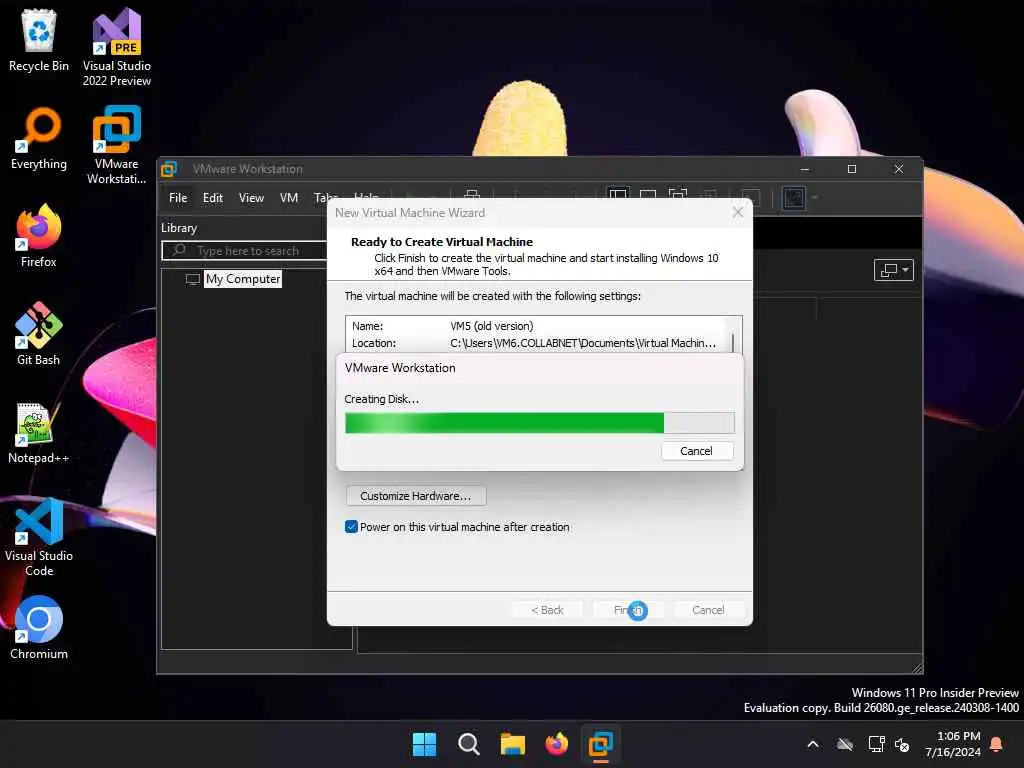Click the 'Library' panel heading
This screenshot has width=1024, height=768.
[179, 228]
